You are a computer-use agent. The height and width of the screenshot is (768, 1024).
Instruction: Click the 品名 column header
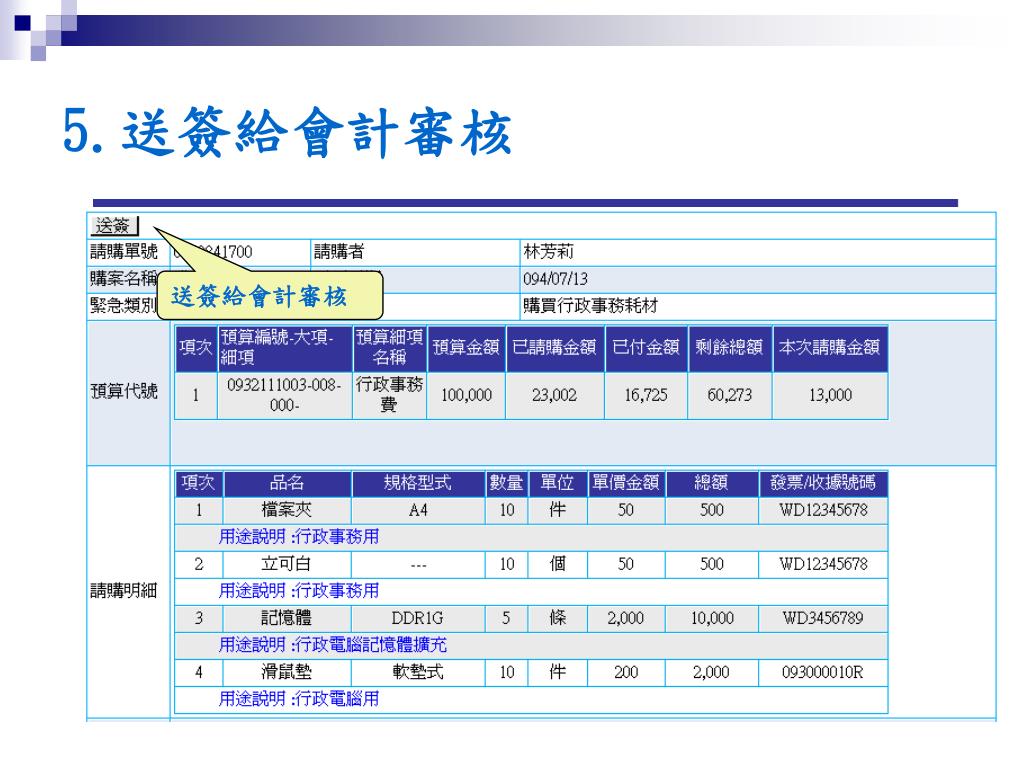tap(287, 483)
